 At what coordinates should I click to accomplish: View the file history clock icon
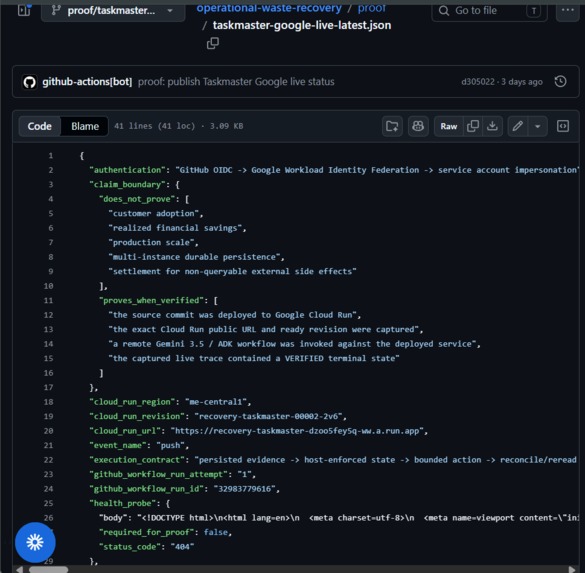point(560,82)
